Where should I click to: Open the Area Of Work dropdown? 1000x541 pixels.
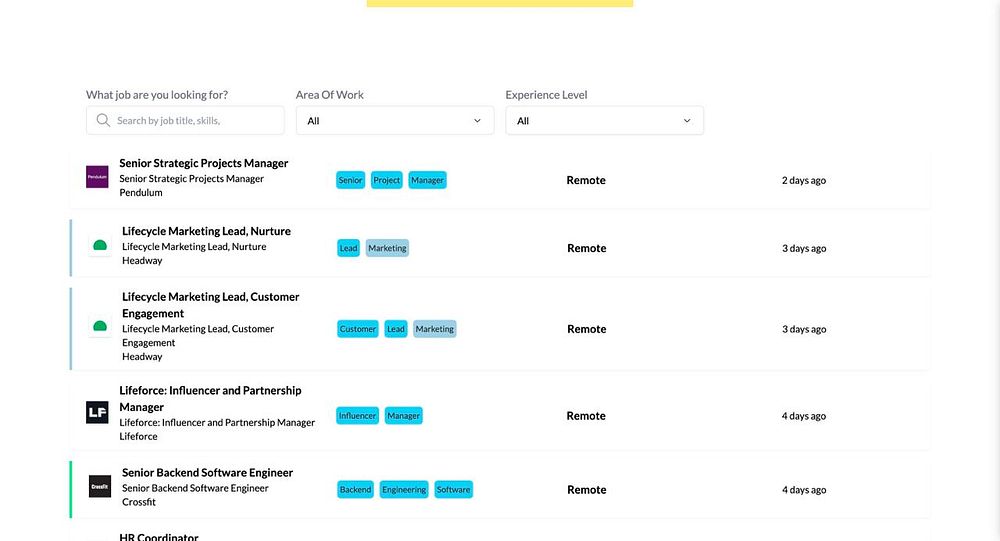(x=395, y=120)
